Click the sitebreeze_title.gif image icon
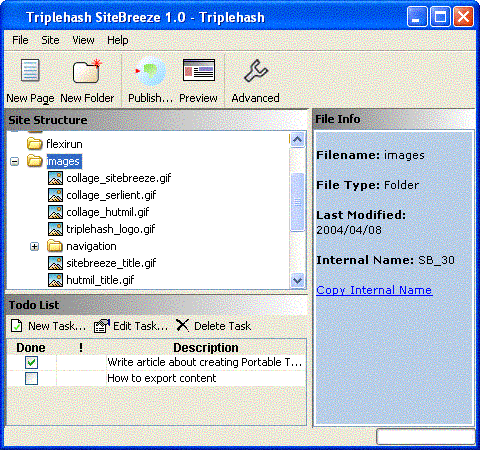The height and width of the screenshot is (450, 480). pos(55,263)
